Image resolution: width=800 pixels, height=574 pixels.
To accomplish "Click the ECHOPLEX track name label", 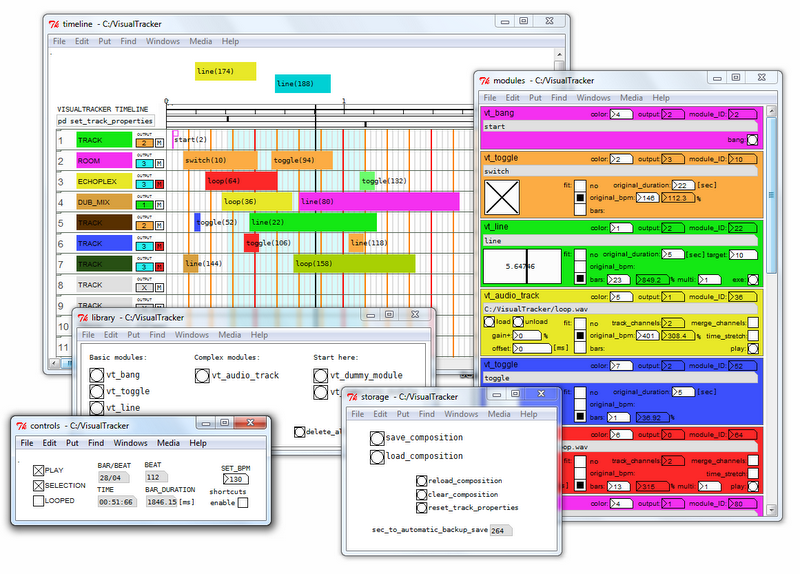I will click(104, 181).
